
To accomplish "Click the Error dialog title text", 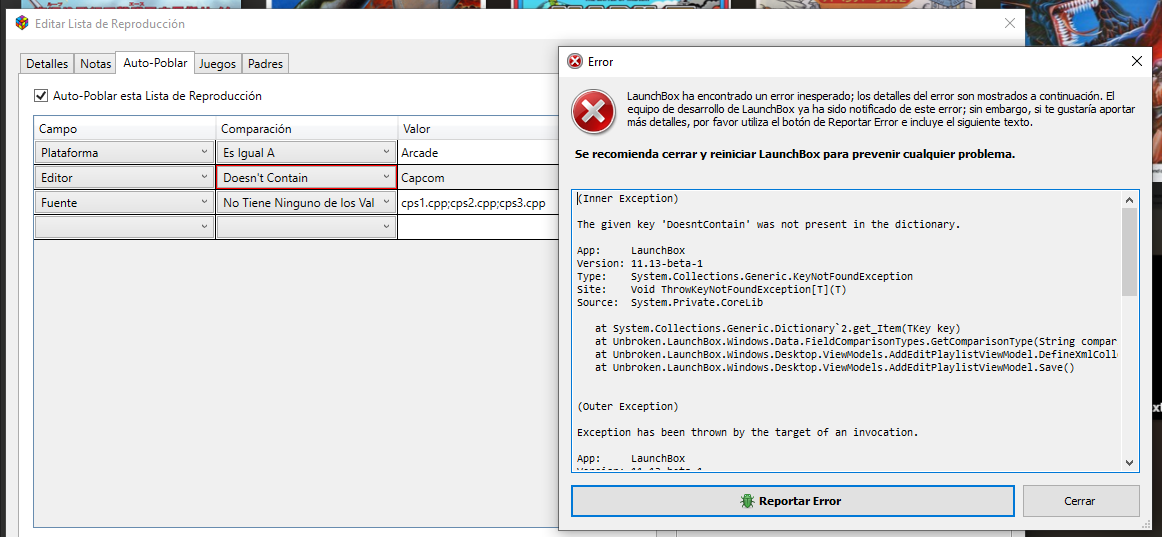I will pos(600,62).
